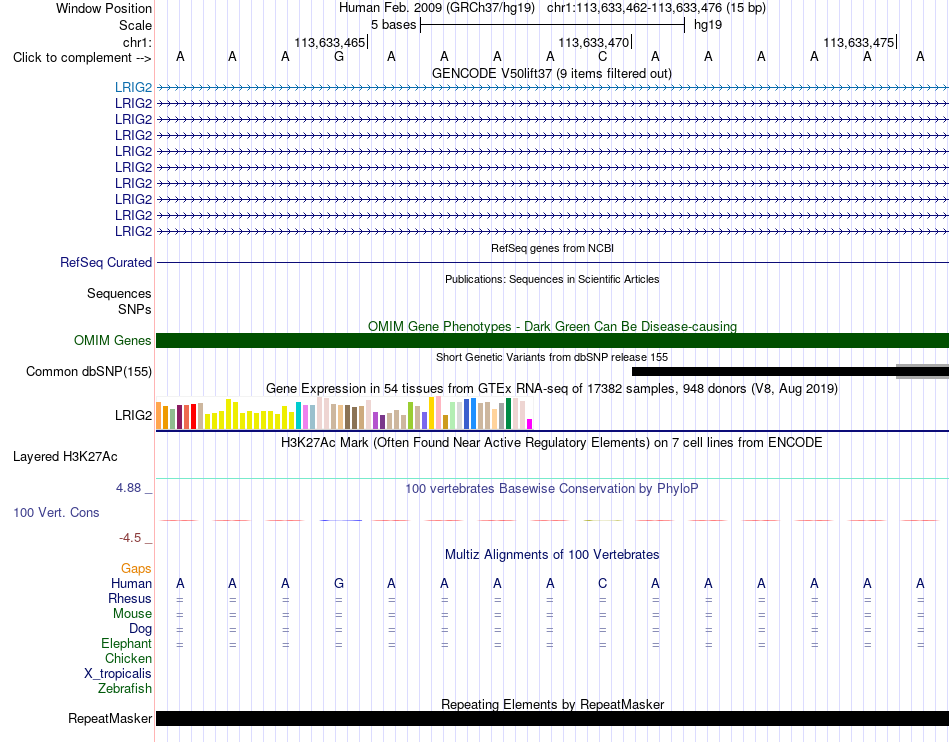
Task: Open 'Gene Expression in 54 tissues from GTEx' title
Action: (x=552, y=389)
